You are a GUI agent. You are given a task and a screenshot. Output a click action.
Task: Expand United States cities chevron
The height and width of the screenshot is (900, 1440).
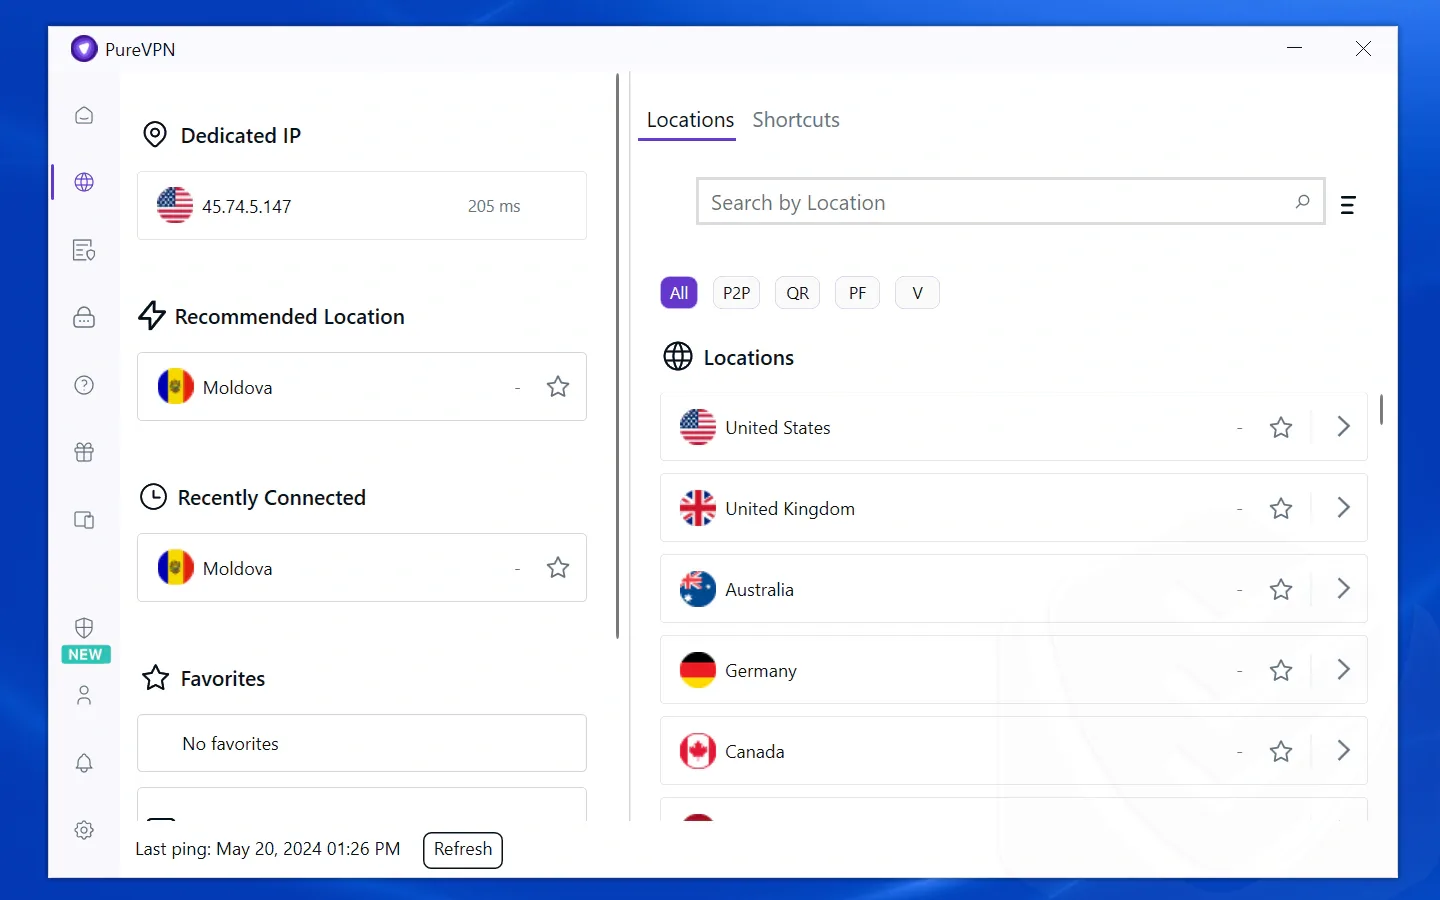click(x=1343, y=426)
